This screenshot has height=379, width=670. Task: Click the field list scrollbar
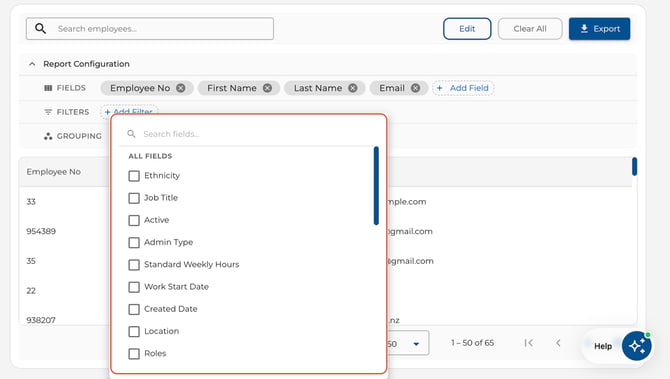tap(376, 185)
